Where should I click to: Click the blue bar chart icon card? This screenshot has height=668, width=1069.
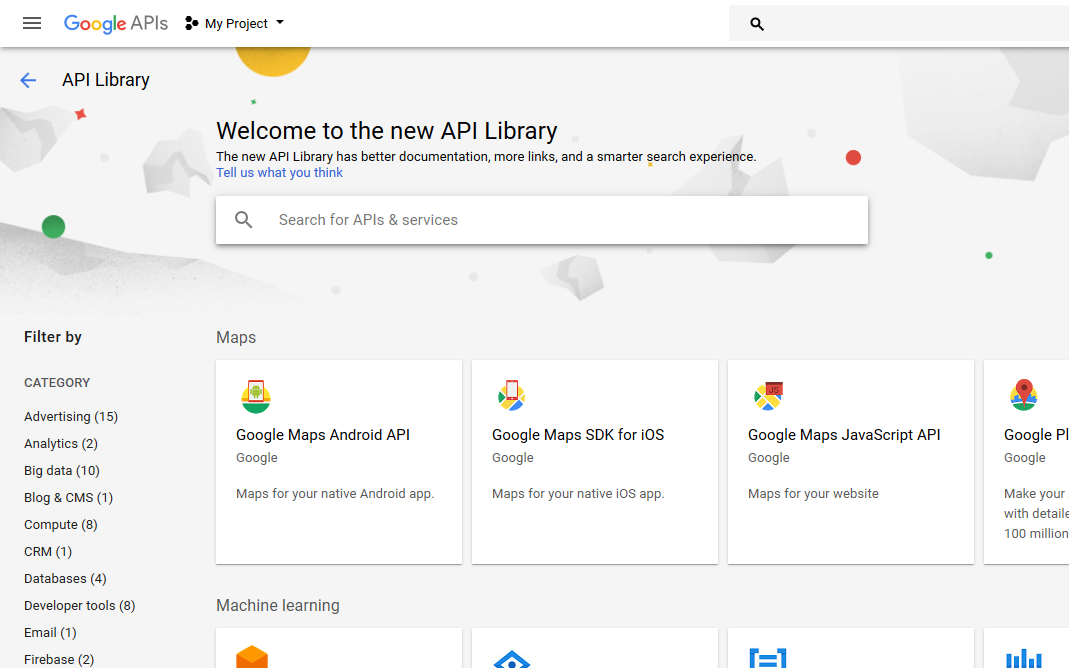pos(1023,658)
